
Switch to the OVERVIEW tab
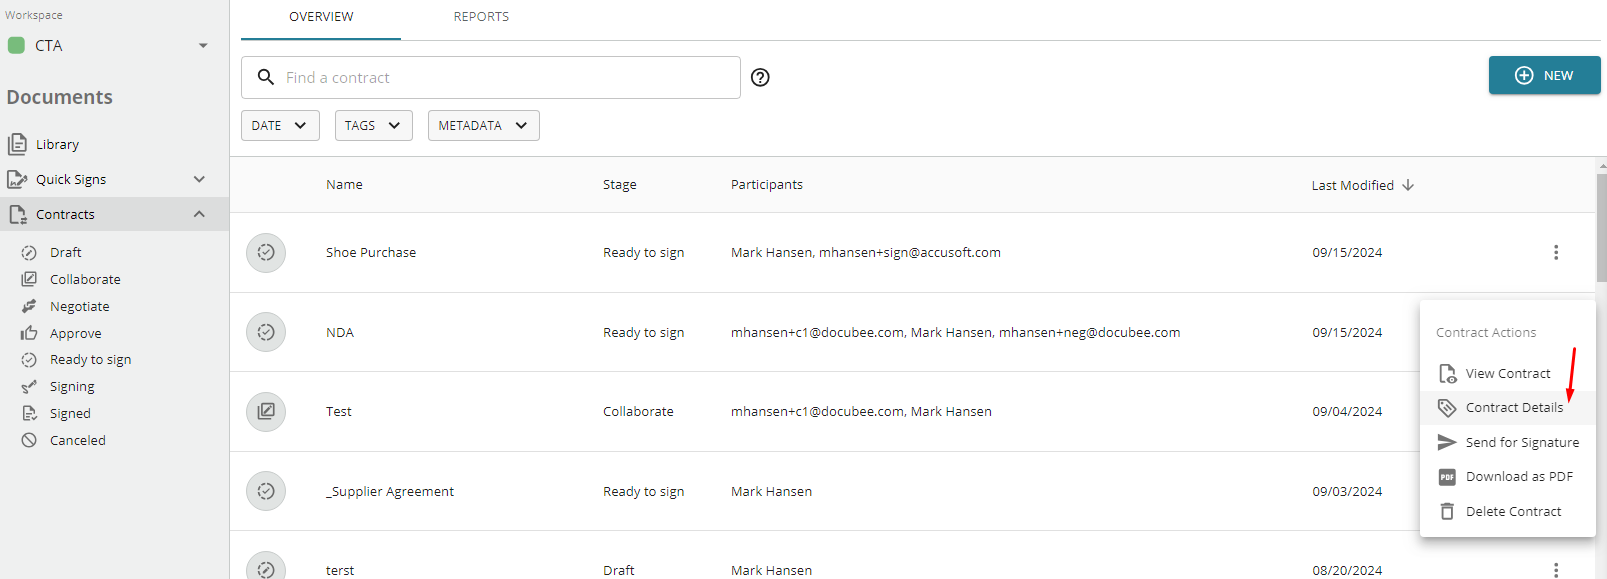321,17
